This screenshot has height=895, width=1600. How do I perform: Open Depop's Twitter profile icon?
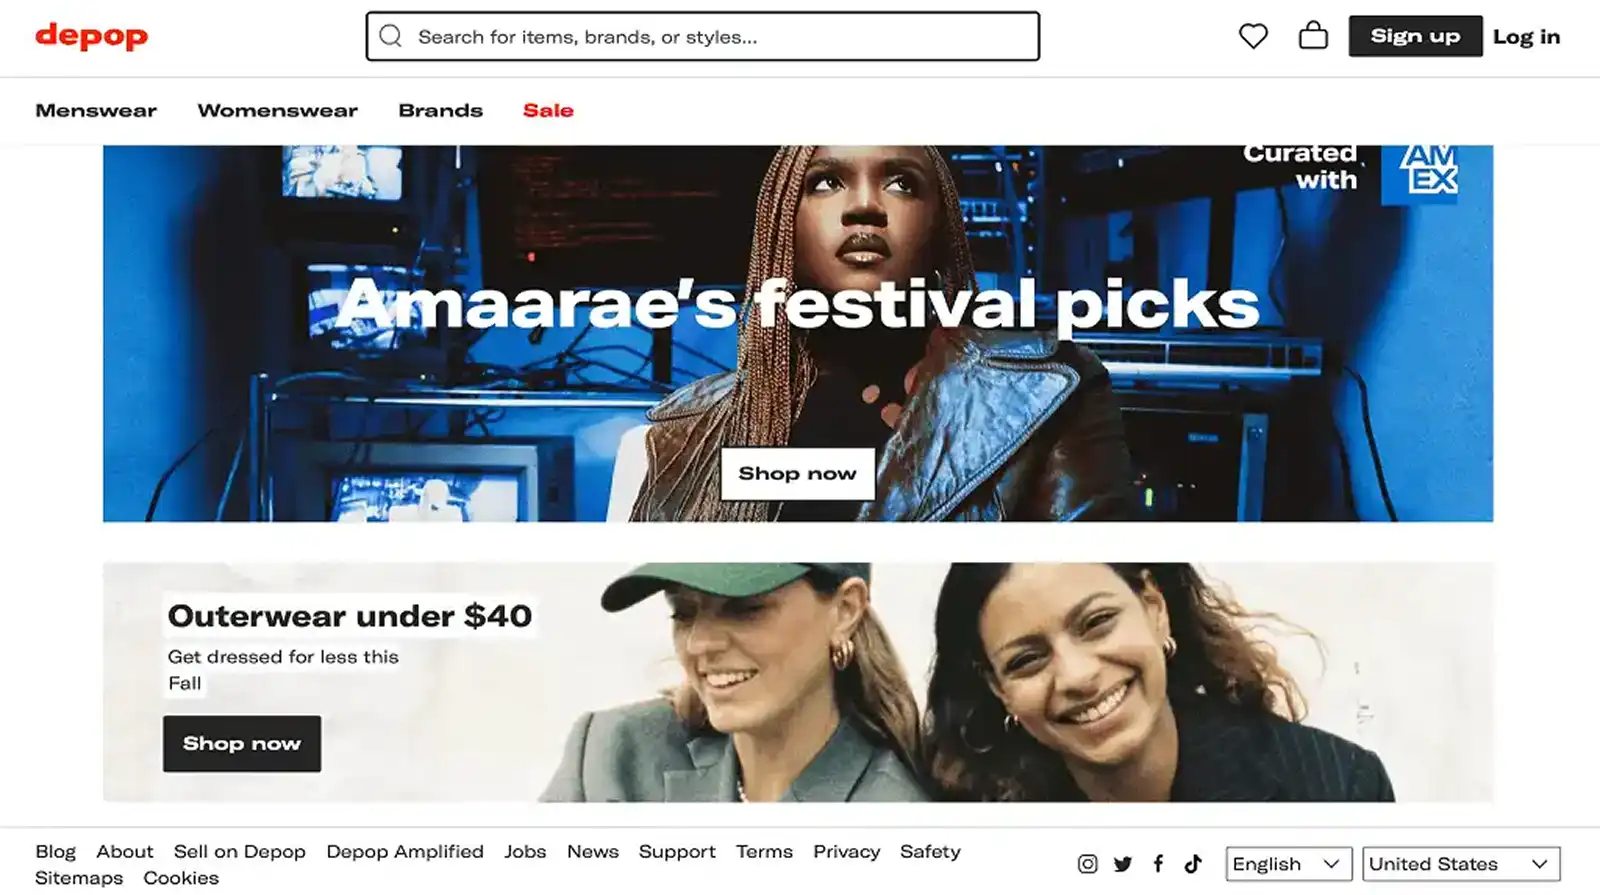point(1123,864)
